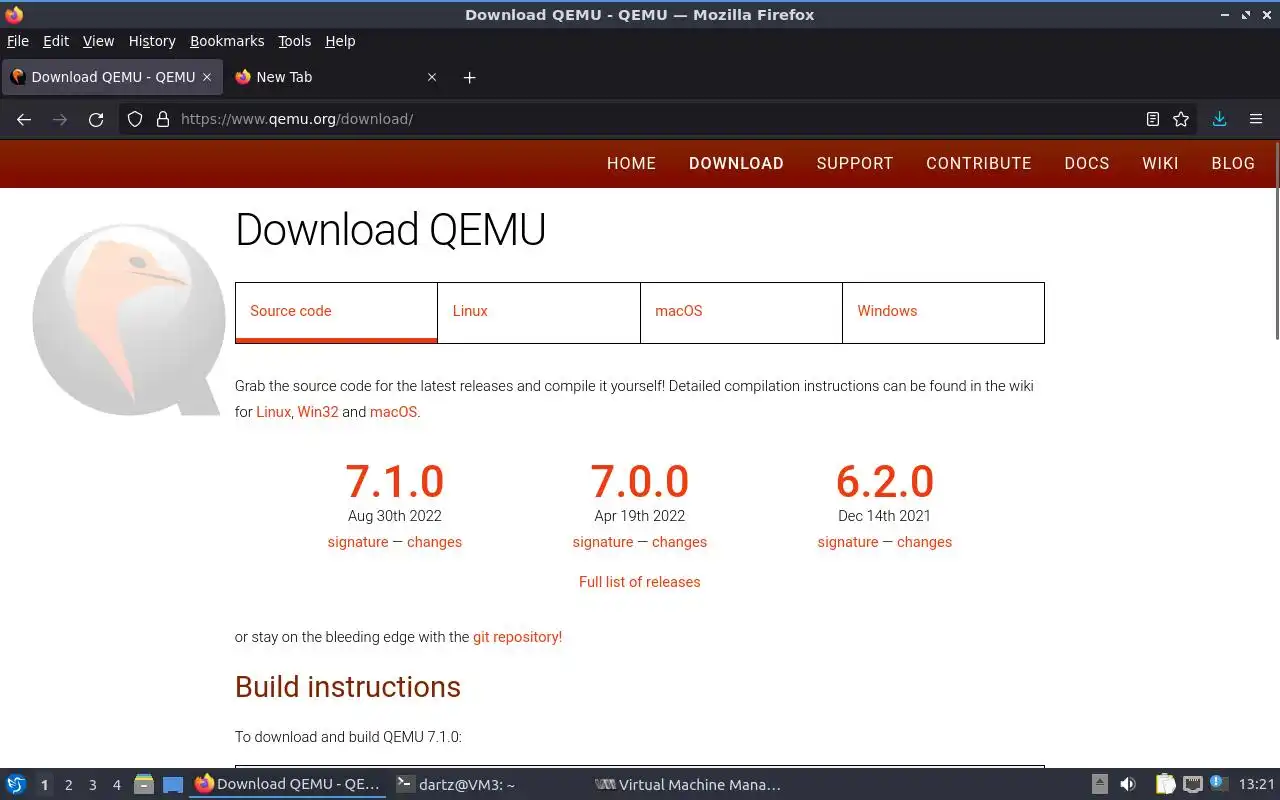Screen dimensions: 1280x800
Task: Click the QEMU bird logo image
Action: pos(128,318)
